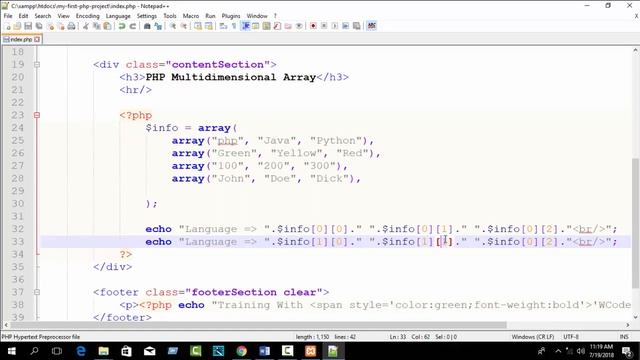Open the Replace dialog toolbar icon

click(158, 26)
